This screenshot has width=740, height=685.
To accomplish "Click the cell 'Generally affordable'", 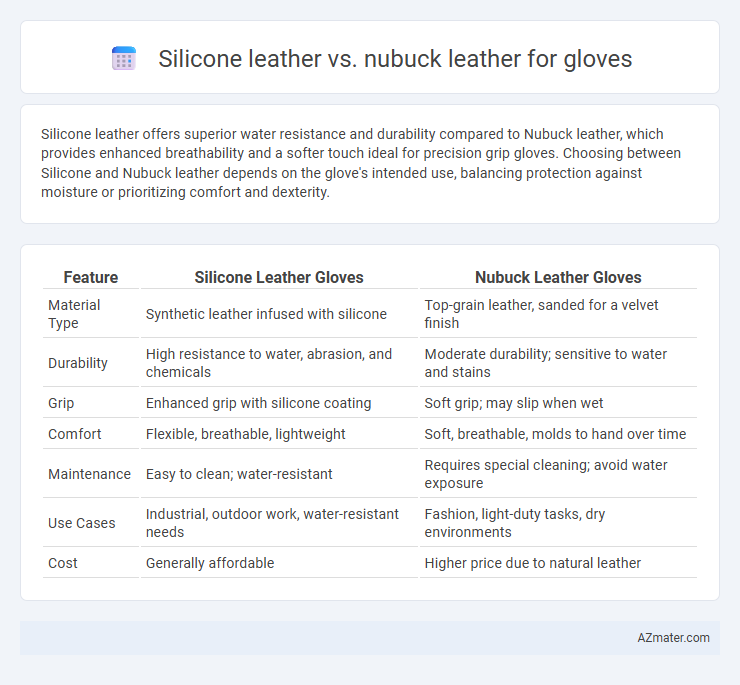I will (279, 563).
